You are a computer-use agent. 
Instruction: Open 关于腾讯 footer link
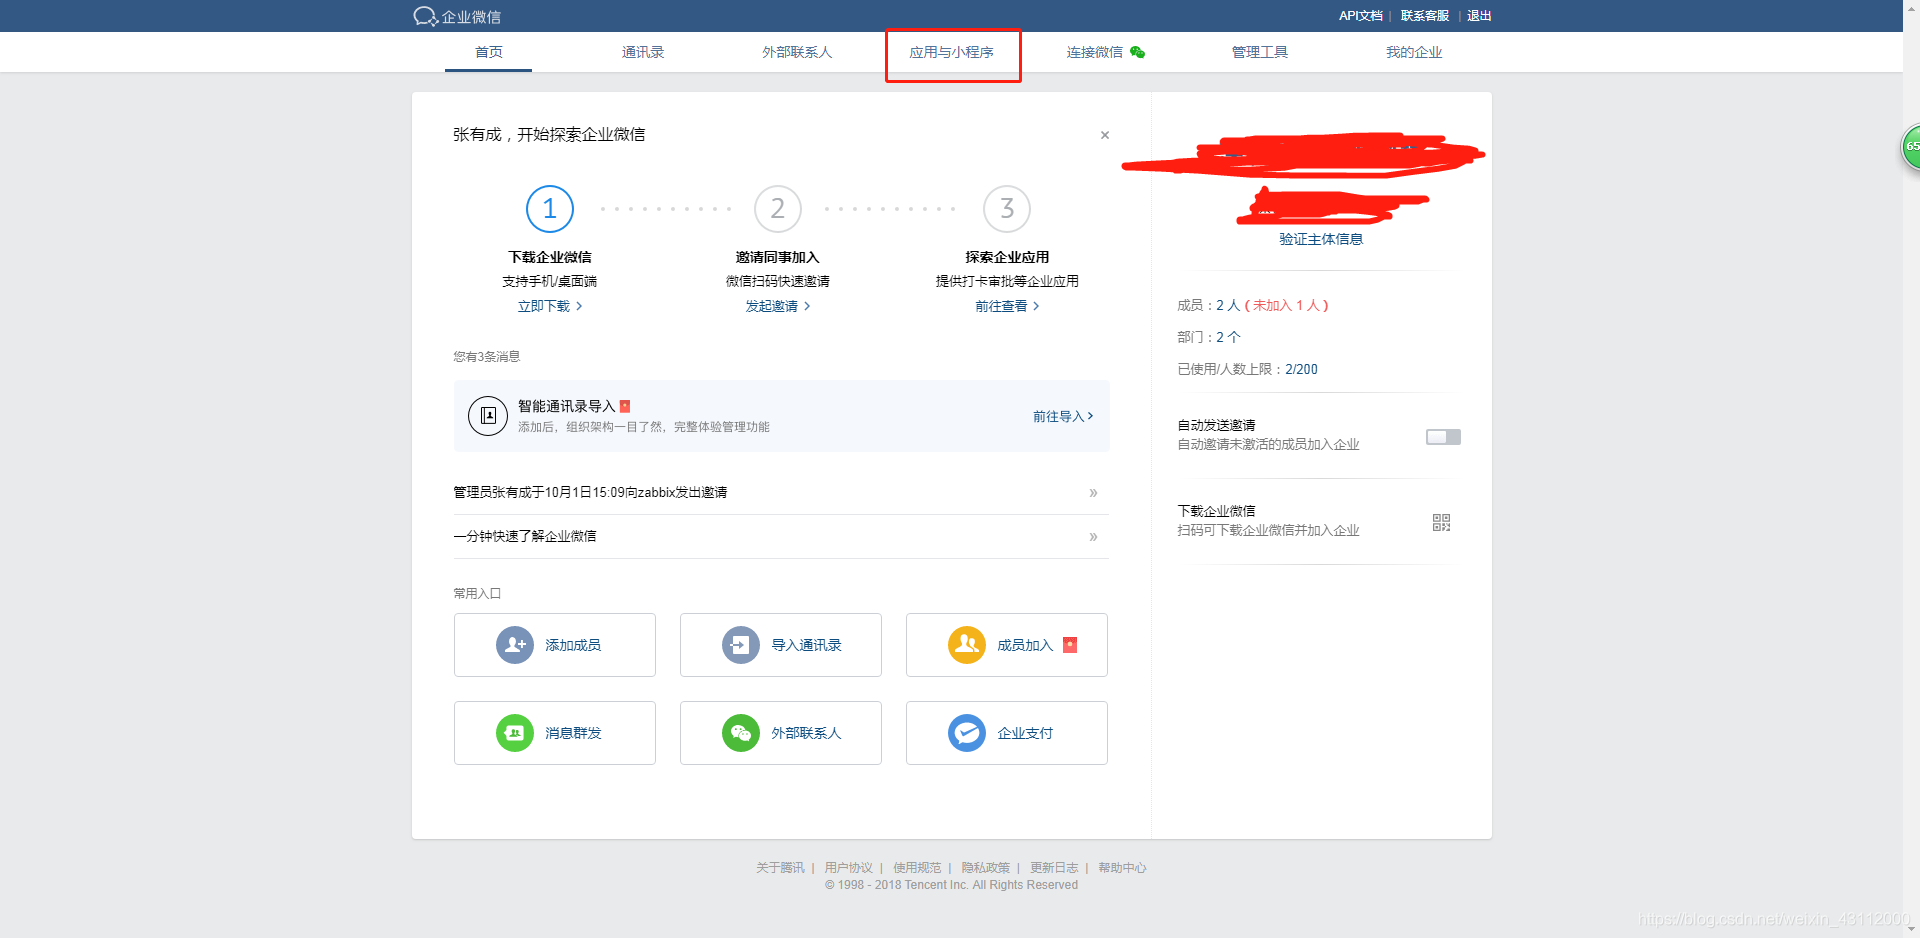tap(780, 868)
